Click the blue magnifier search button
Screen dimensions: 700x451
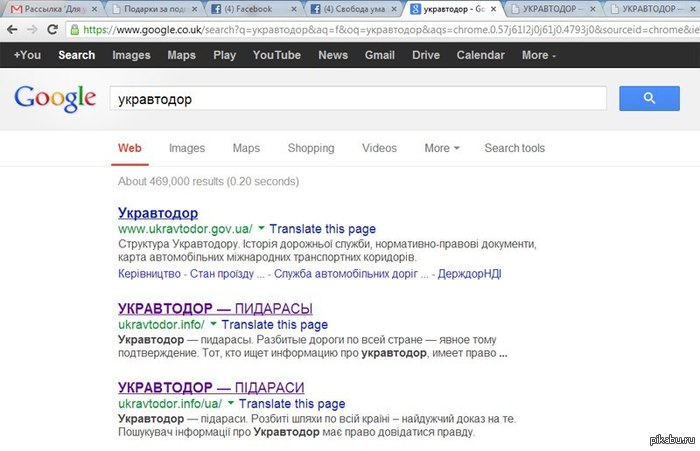point(649,98)
